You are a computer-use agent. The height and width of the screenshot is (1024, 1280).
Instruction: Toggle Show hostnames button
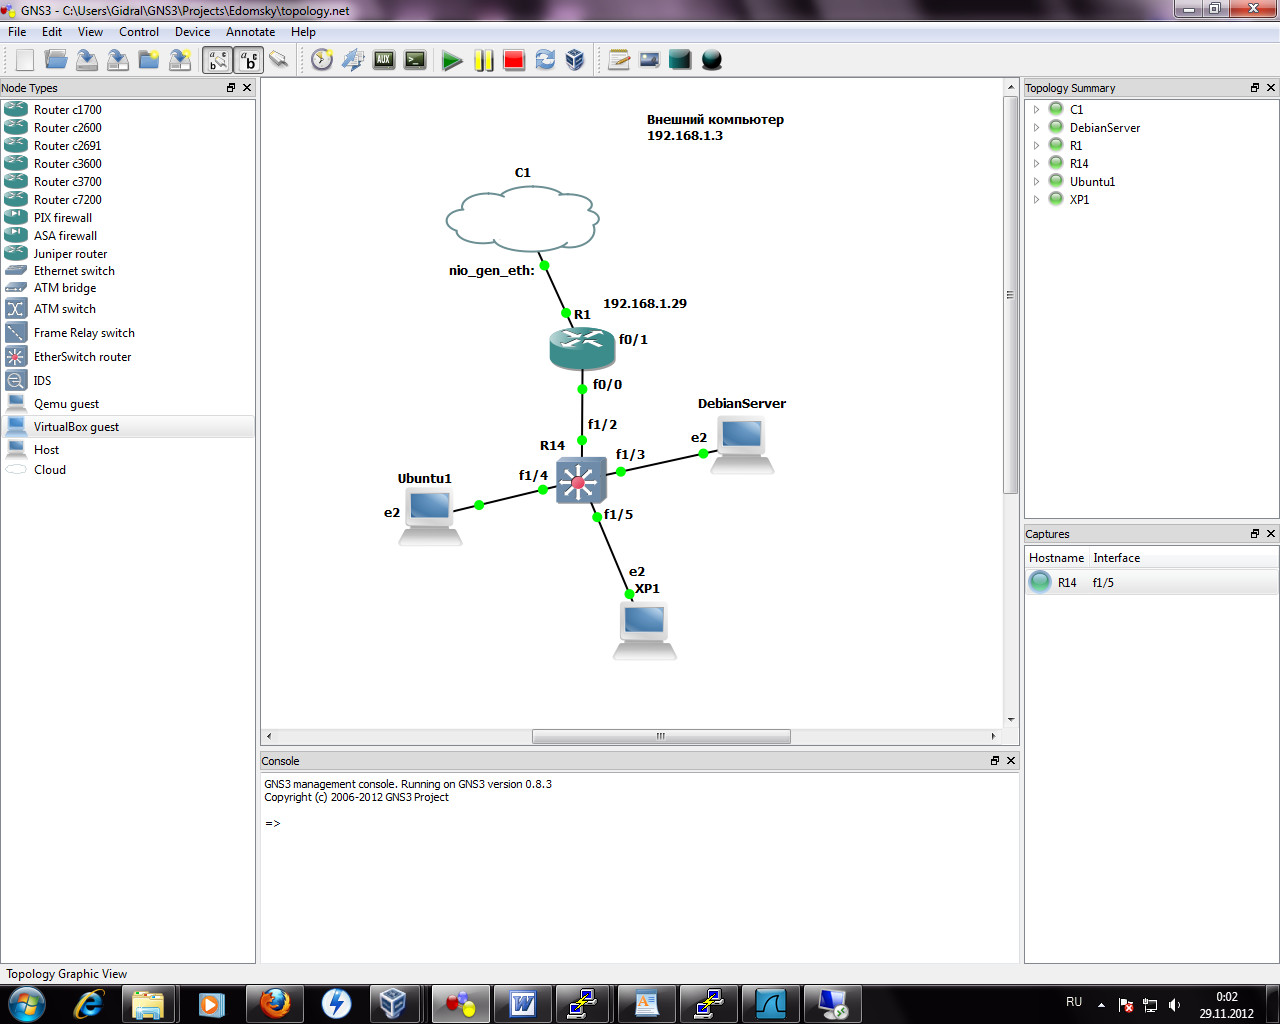(249, 60)
